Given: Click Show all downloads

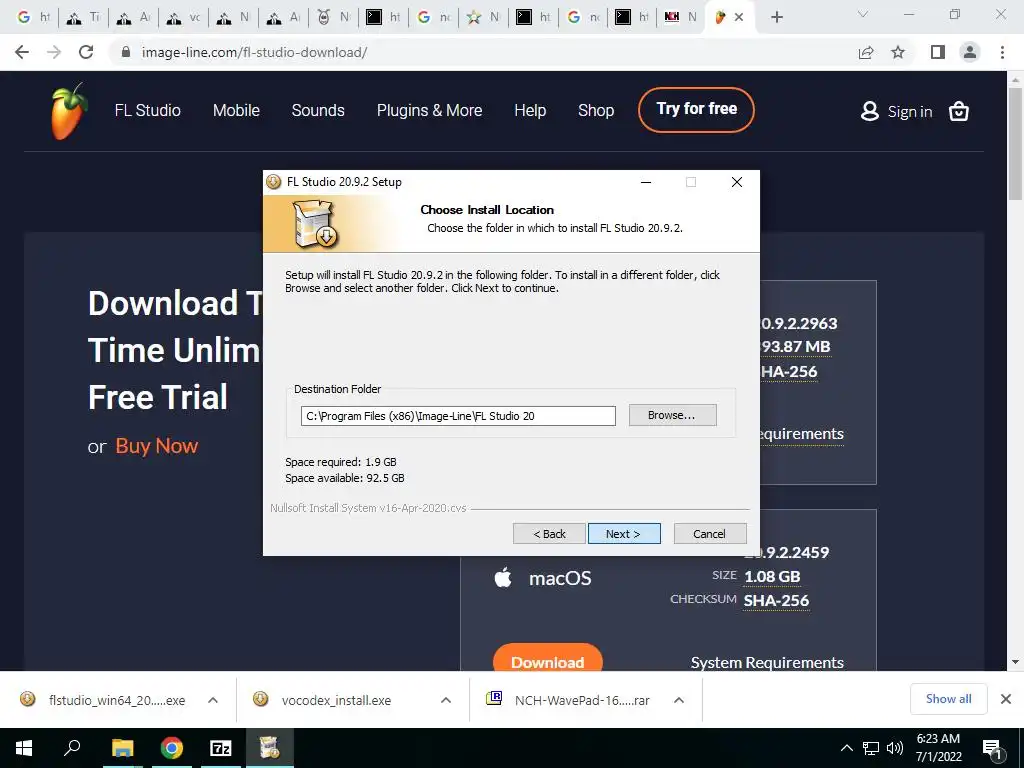Looking at the screenshot, I should click(x=948, y=699).
